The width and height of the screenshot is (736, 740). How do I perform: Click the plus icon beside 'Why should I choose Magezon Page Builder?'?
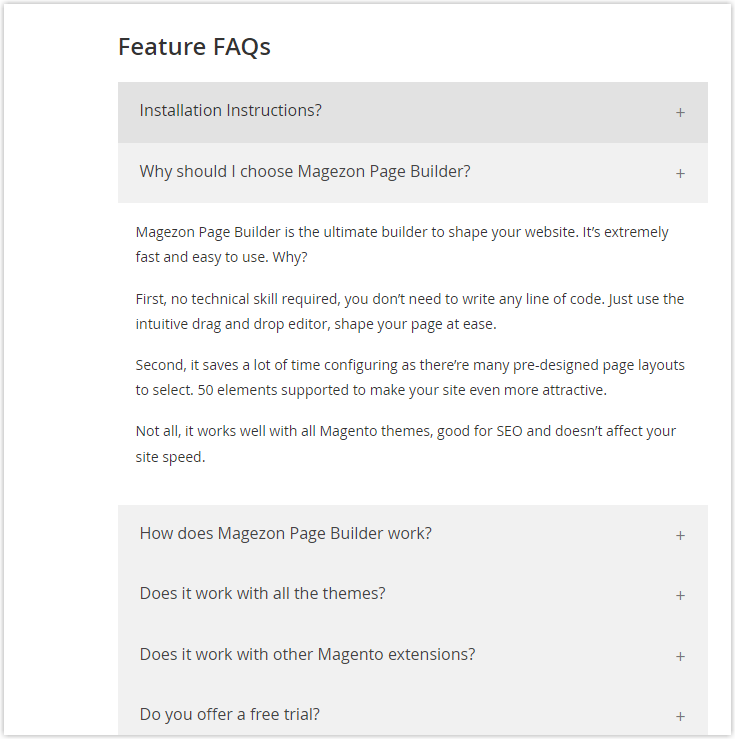pos(680,174)
